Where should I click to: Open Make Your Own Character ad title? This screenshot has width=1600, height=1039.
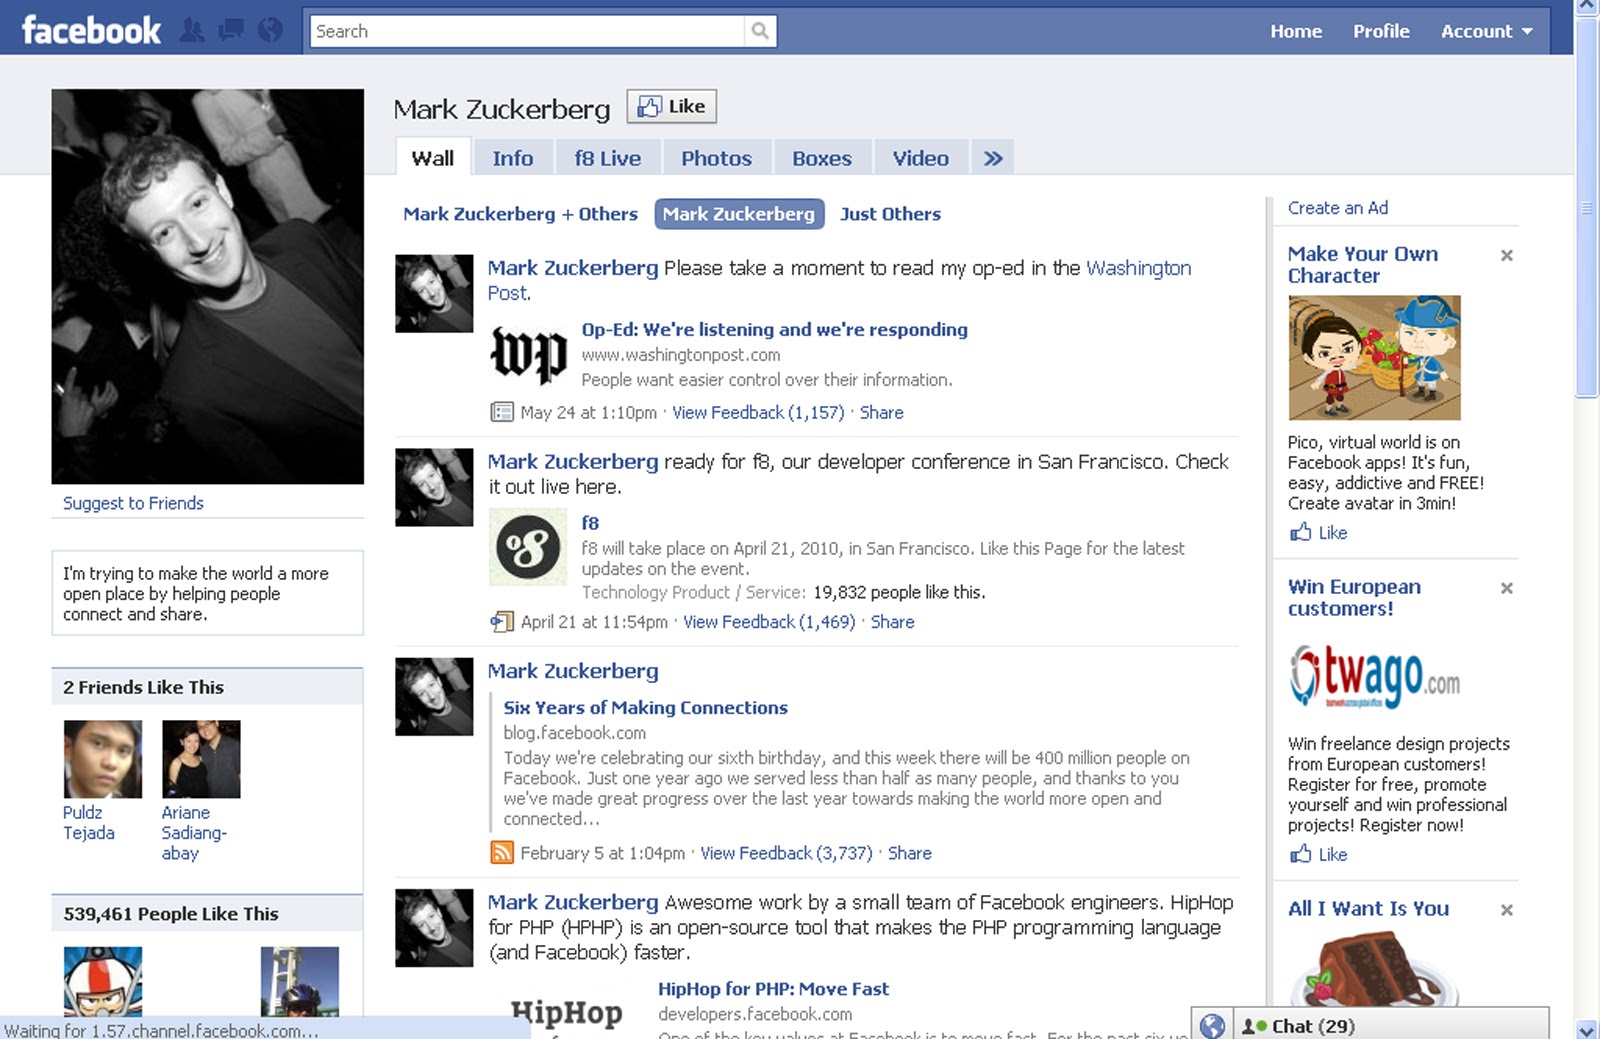[x=1362, y=265]
